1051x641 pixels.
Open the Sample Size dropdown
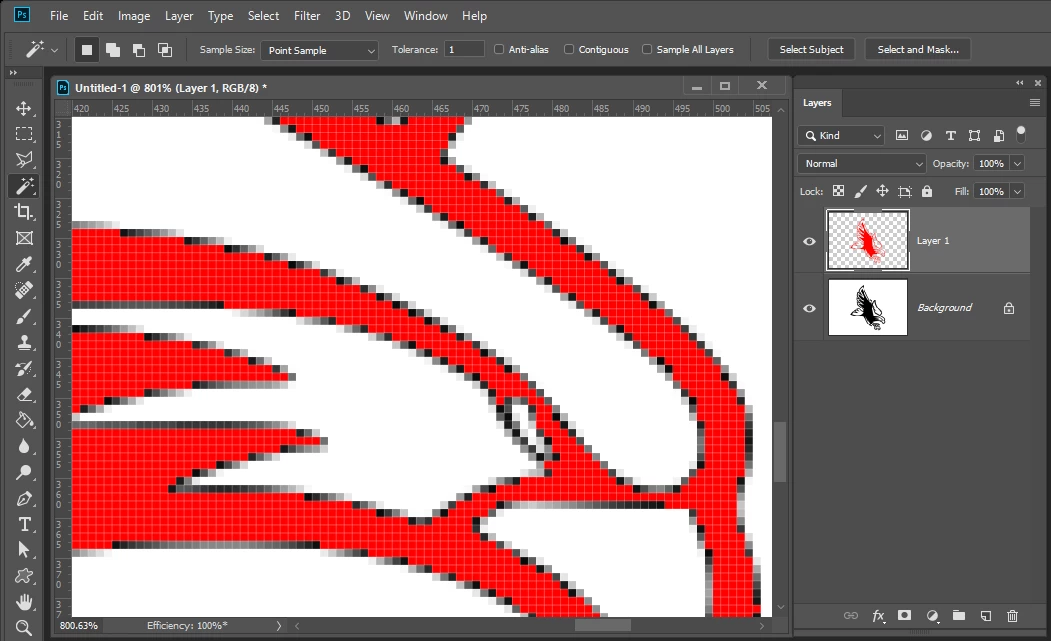tap(319, 50)
